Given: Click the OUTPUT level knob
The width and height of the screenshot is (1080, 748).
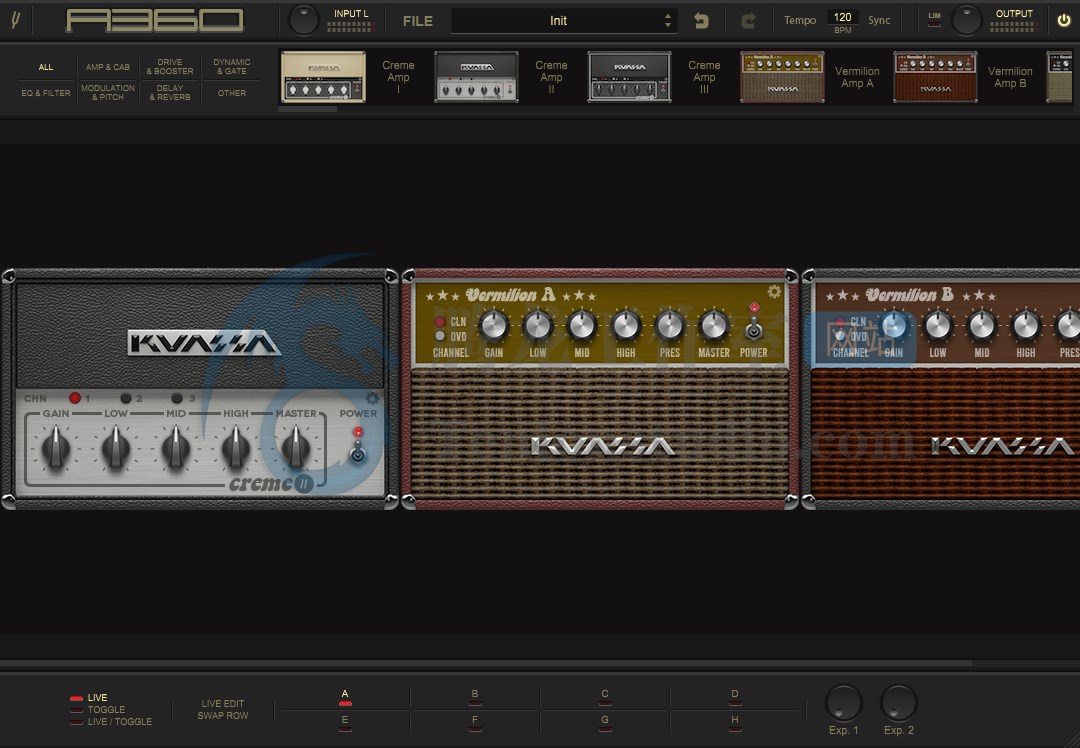Looking at the screenshot, I should point(966,20).
